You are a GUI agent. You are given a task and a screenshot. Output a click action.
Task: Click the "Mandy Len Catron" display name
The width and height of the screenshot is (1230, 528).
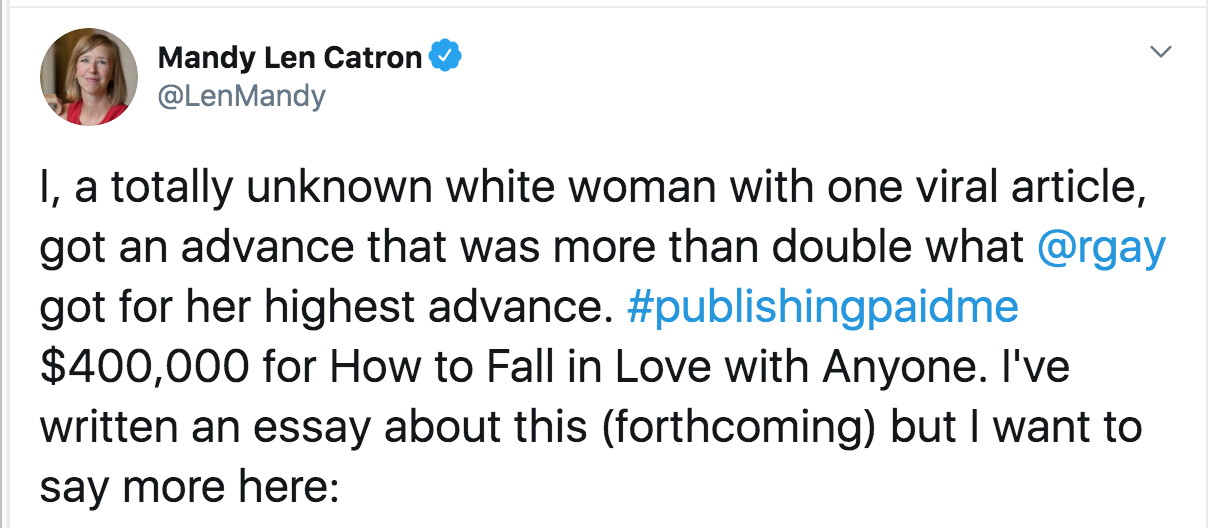click(x=290, y=58)
